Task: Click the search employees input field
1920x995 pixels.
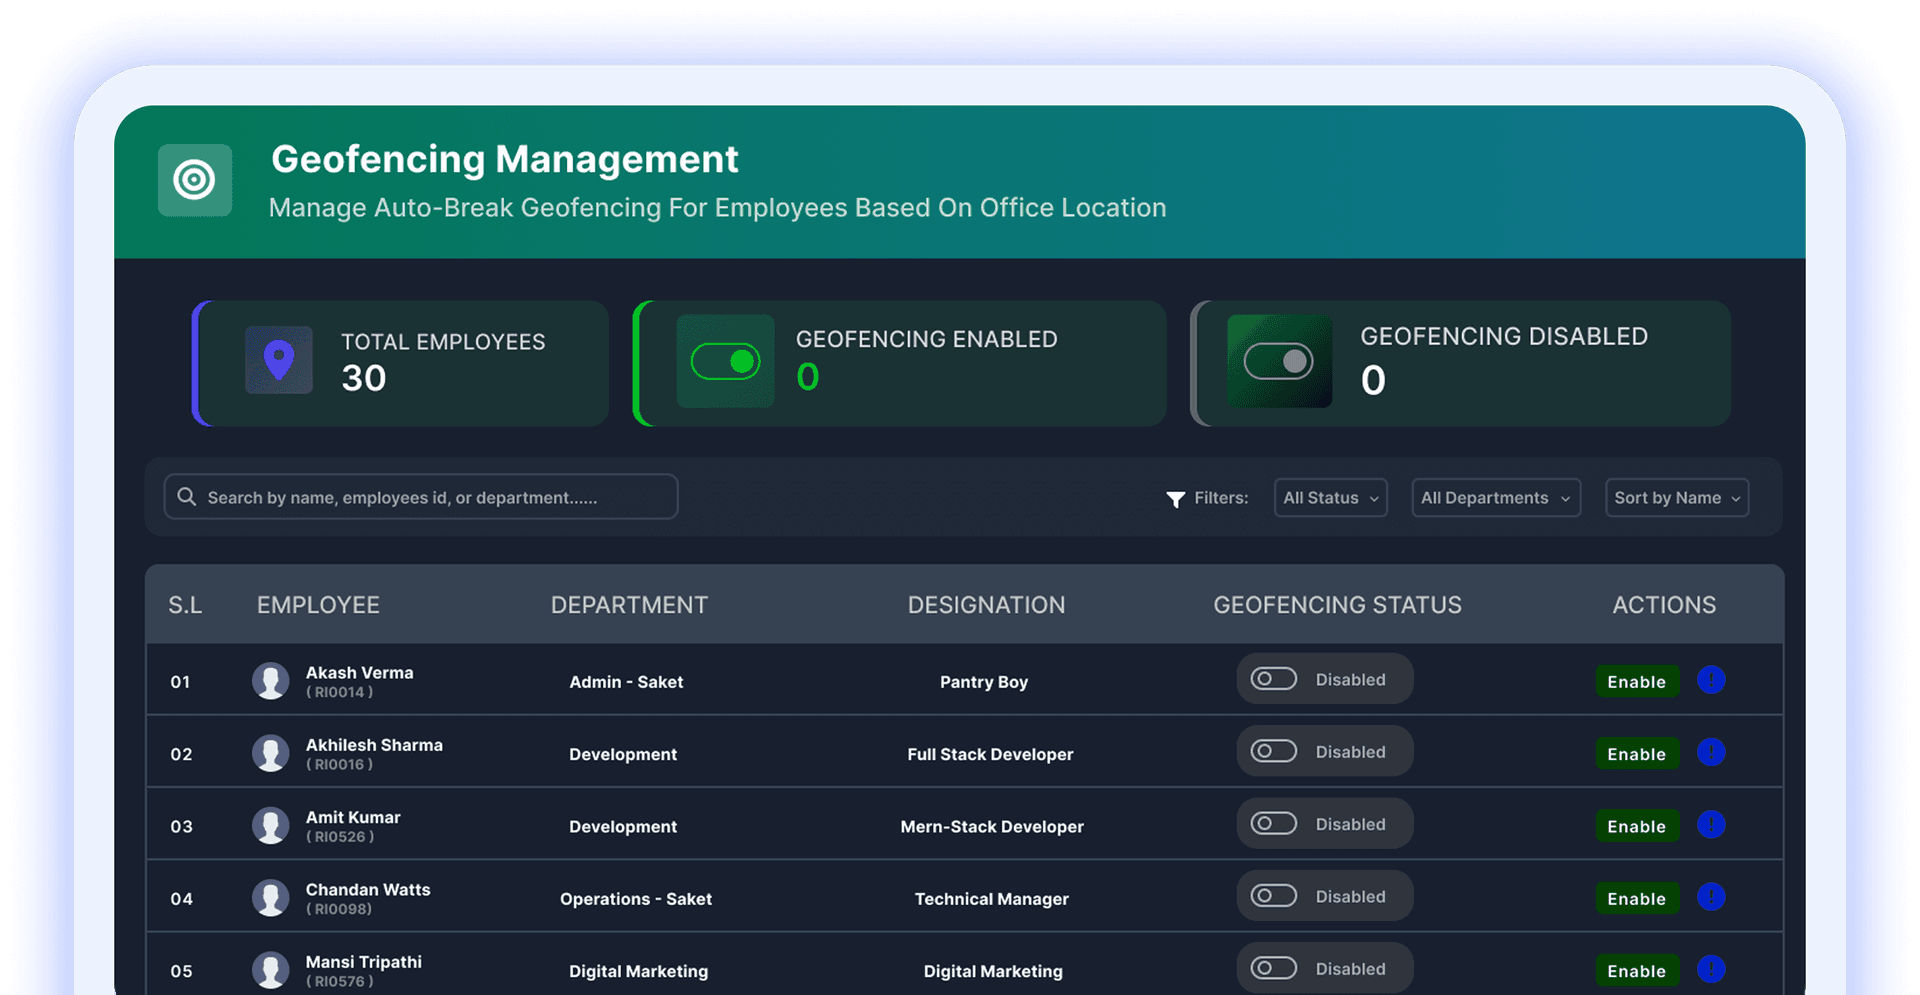Action: [x=420, y=496]
